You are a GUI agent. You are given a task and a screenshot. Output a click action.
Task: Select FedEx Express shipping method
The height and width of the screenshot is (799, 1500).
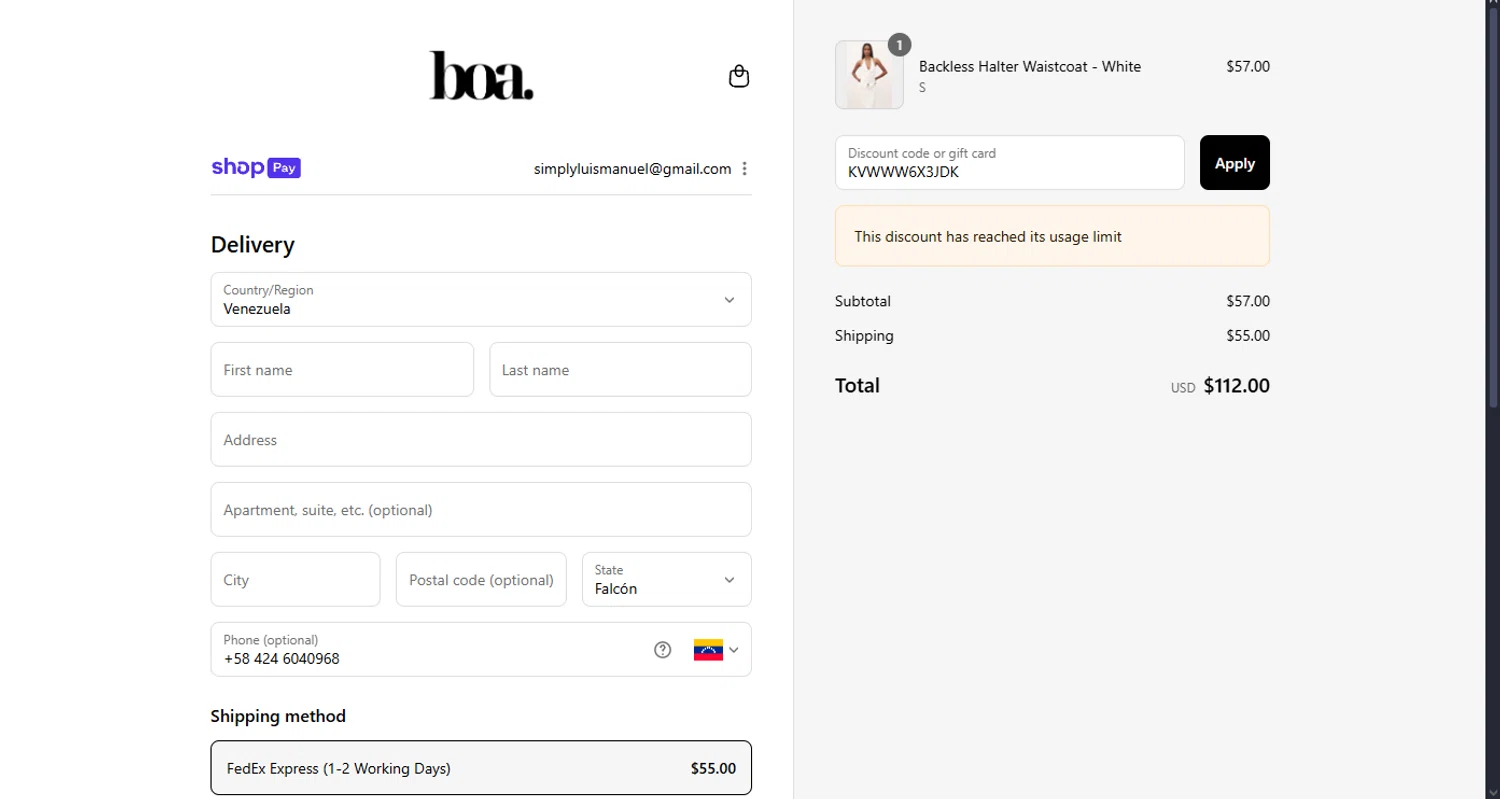481,768
